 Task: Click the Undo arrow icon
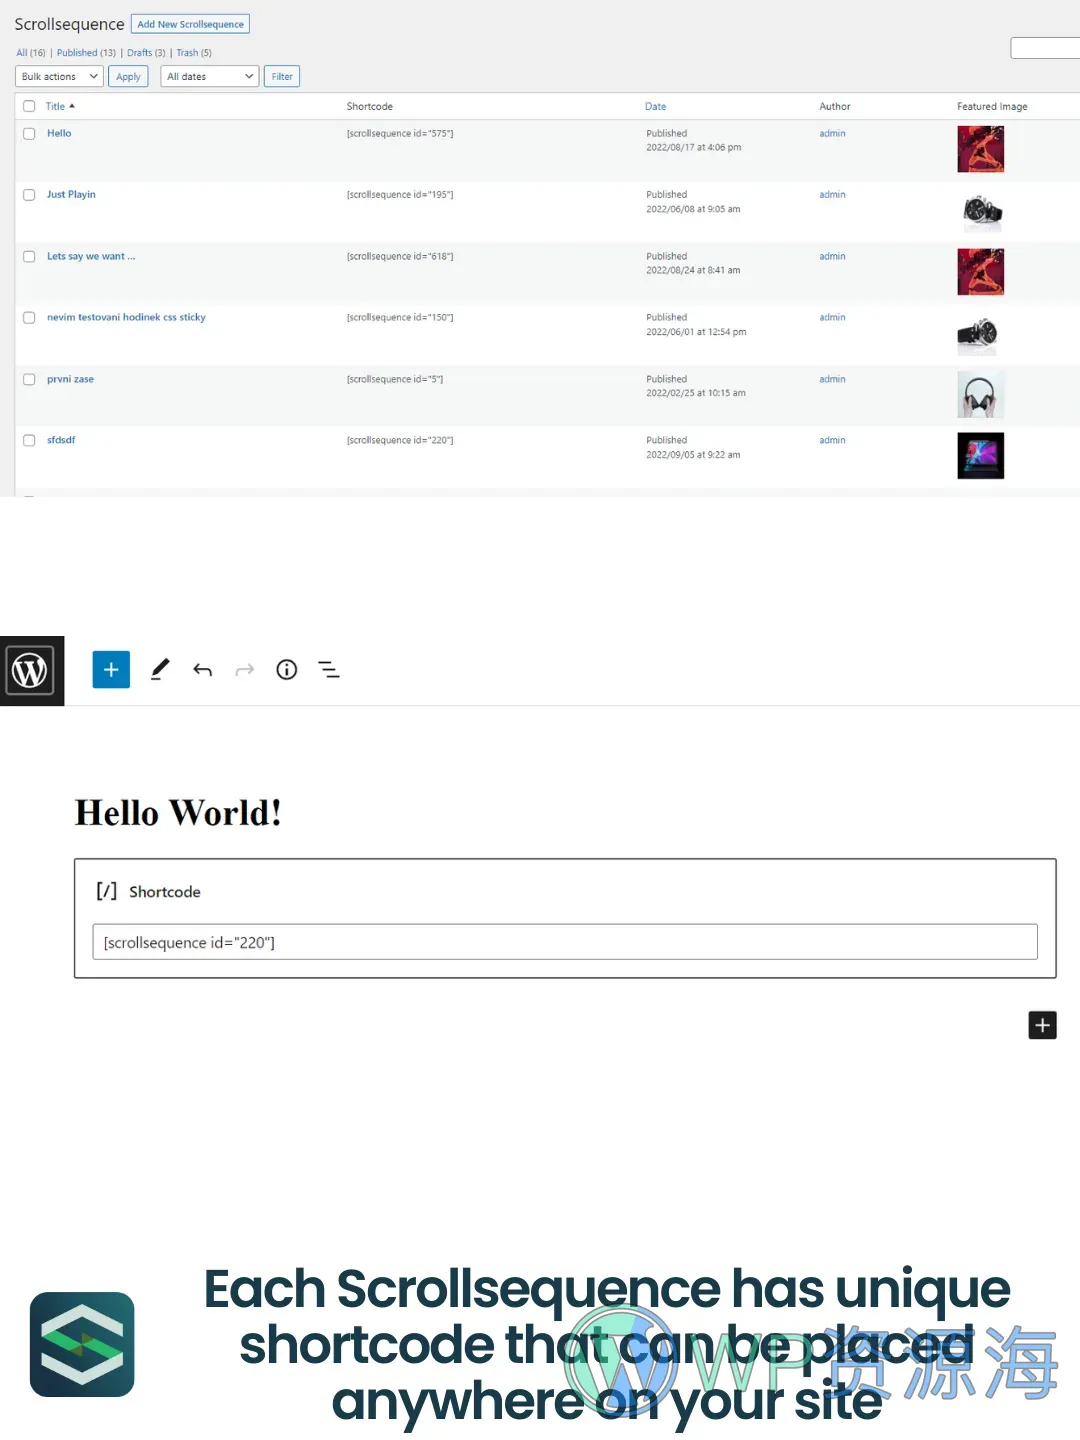(x=203, y=670)
